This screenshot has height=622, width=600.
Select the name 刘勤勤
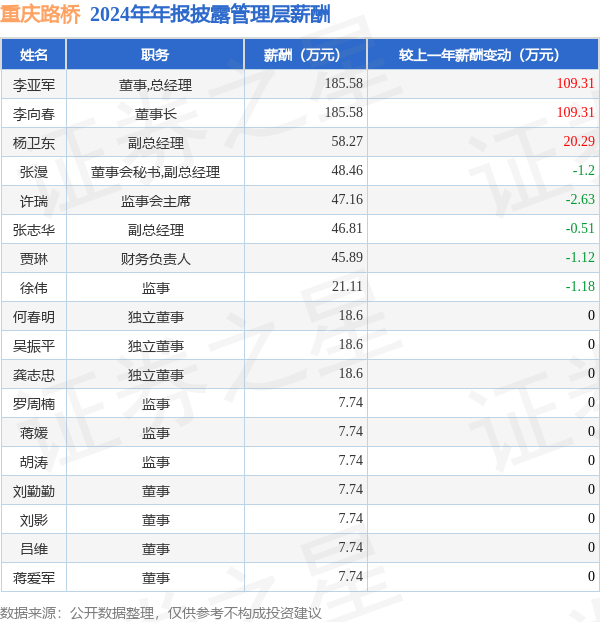pyautogui.click(x=34, y=491)
